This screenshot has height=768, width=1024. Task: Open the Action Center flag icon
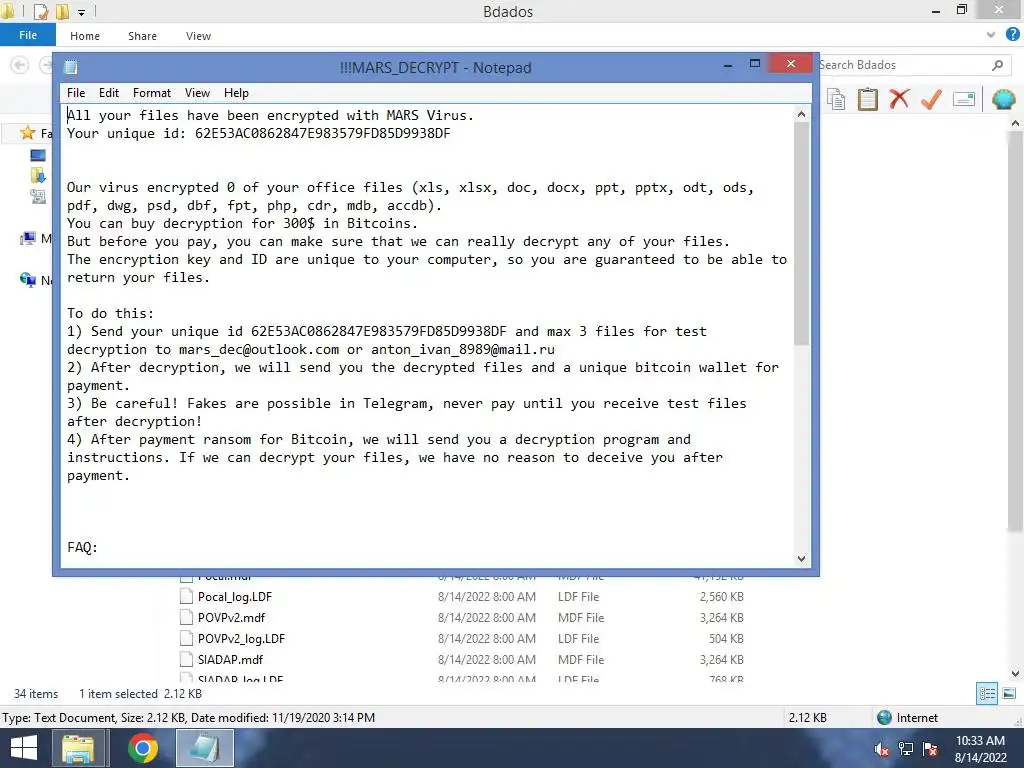pos(930,749)
